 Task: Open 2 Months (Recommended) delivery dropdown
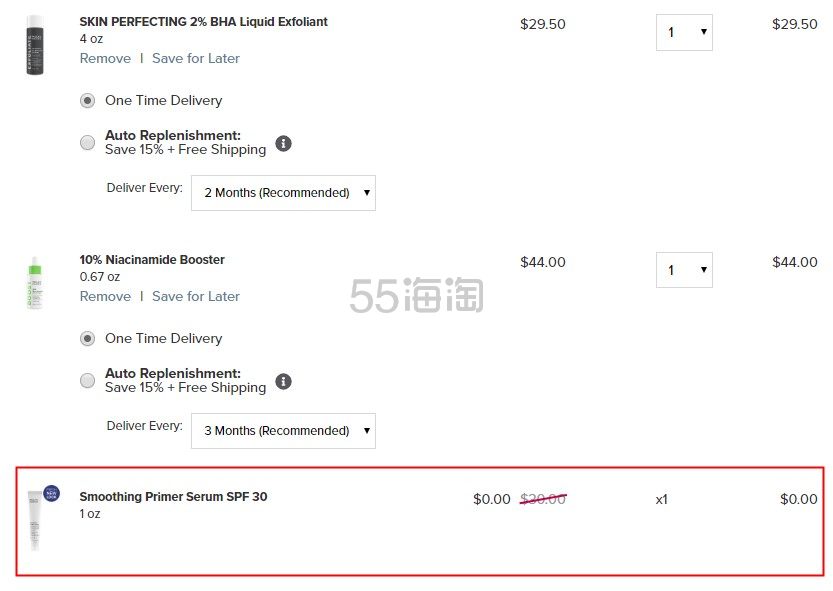(283, 193)
